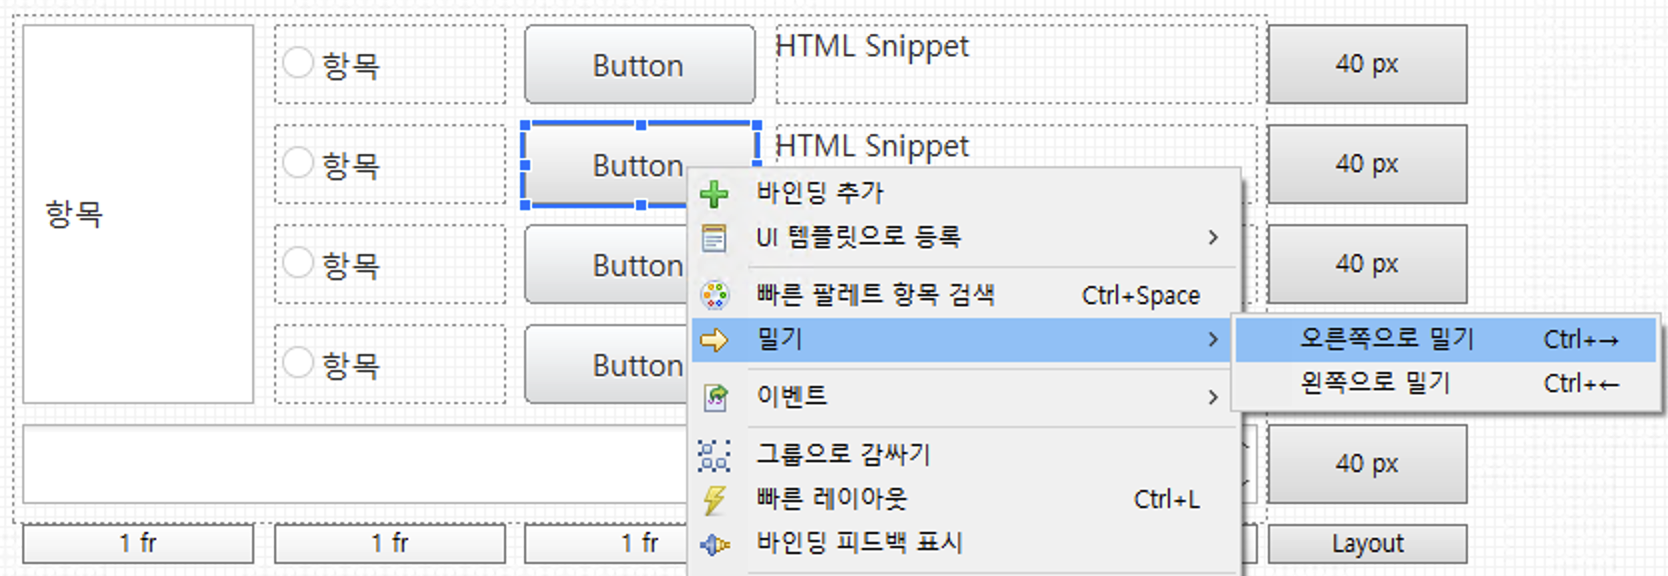Click the lightning icon for 빠른 레이아웃
This screenshot has width=1668, height=576.
[x=714, y=500]
